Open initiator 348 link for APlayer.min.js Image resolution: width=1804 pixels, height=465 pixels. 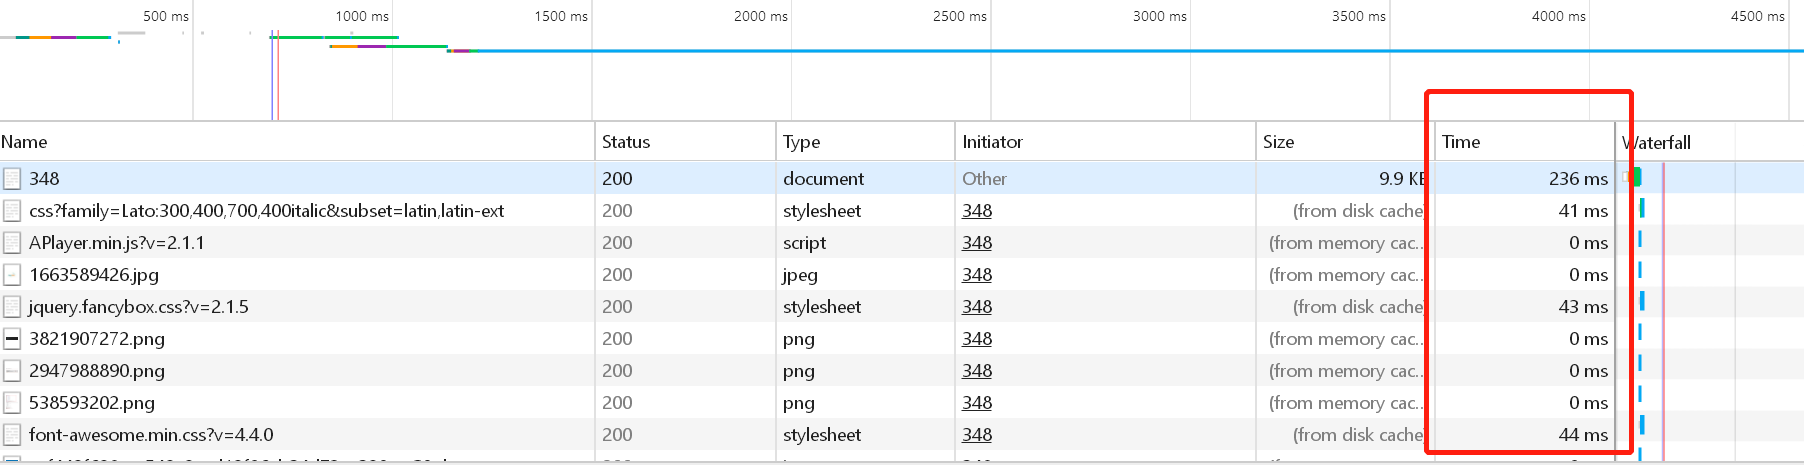pos(977,242)
